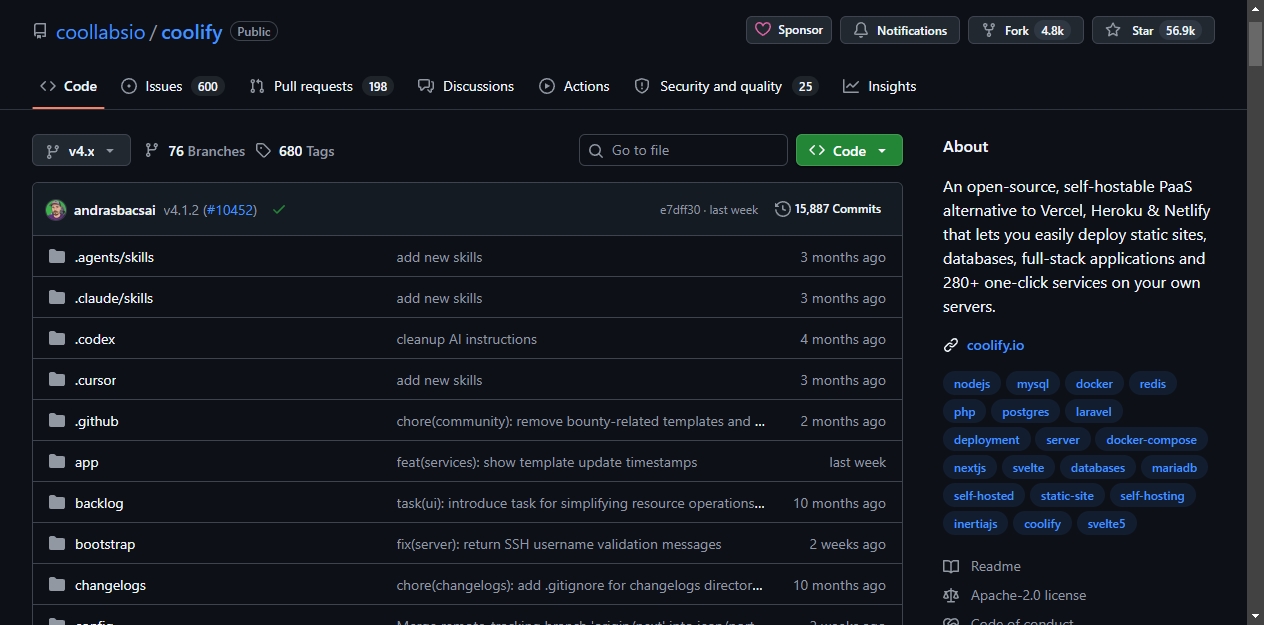Click the inertiajs topic tag
Screen dimensions: 1264x625
(975, 524)
